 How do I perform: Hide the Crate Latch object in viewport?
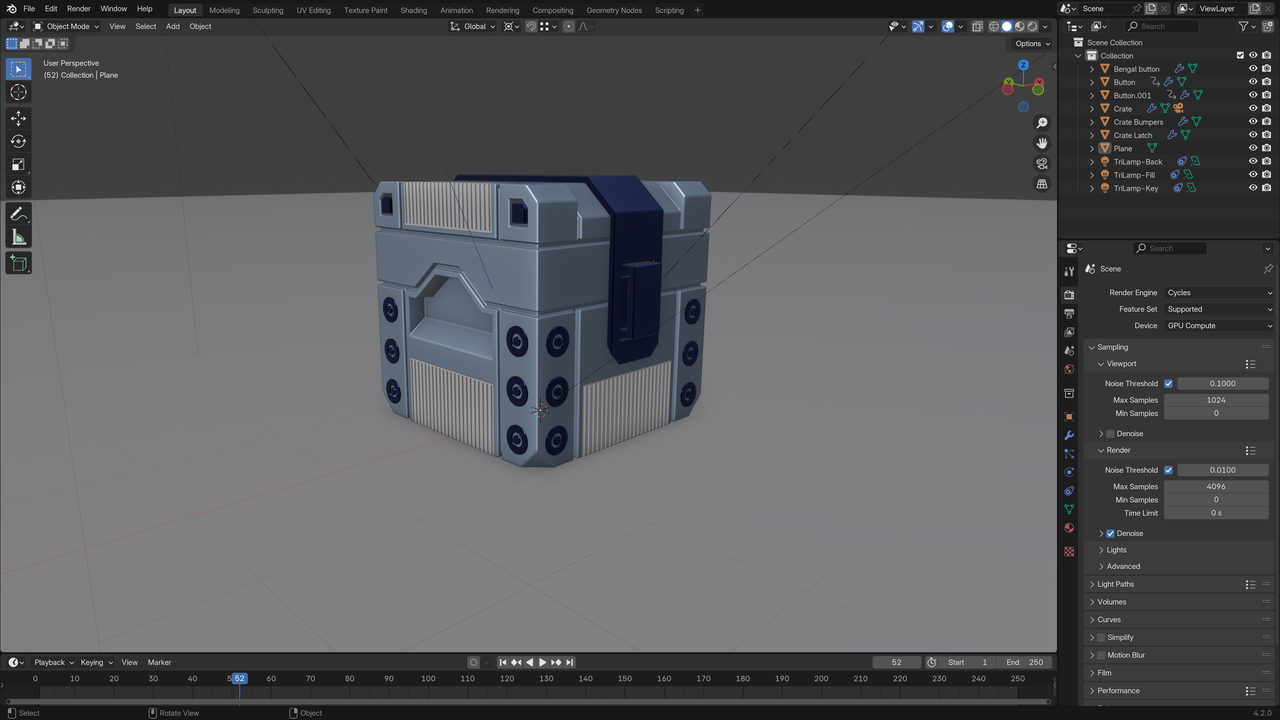coord(1252,135)
